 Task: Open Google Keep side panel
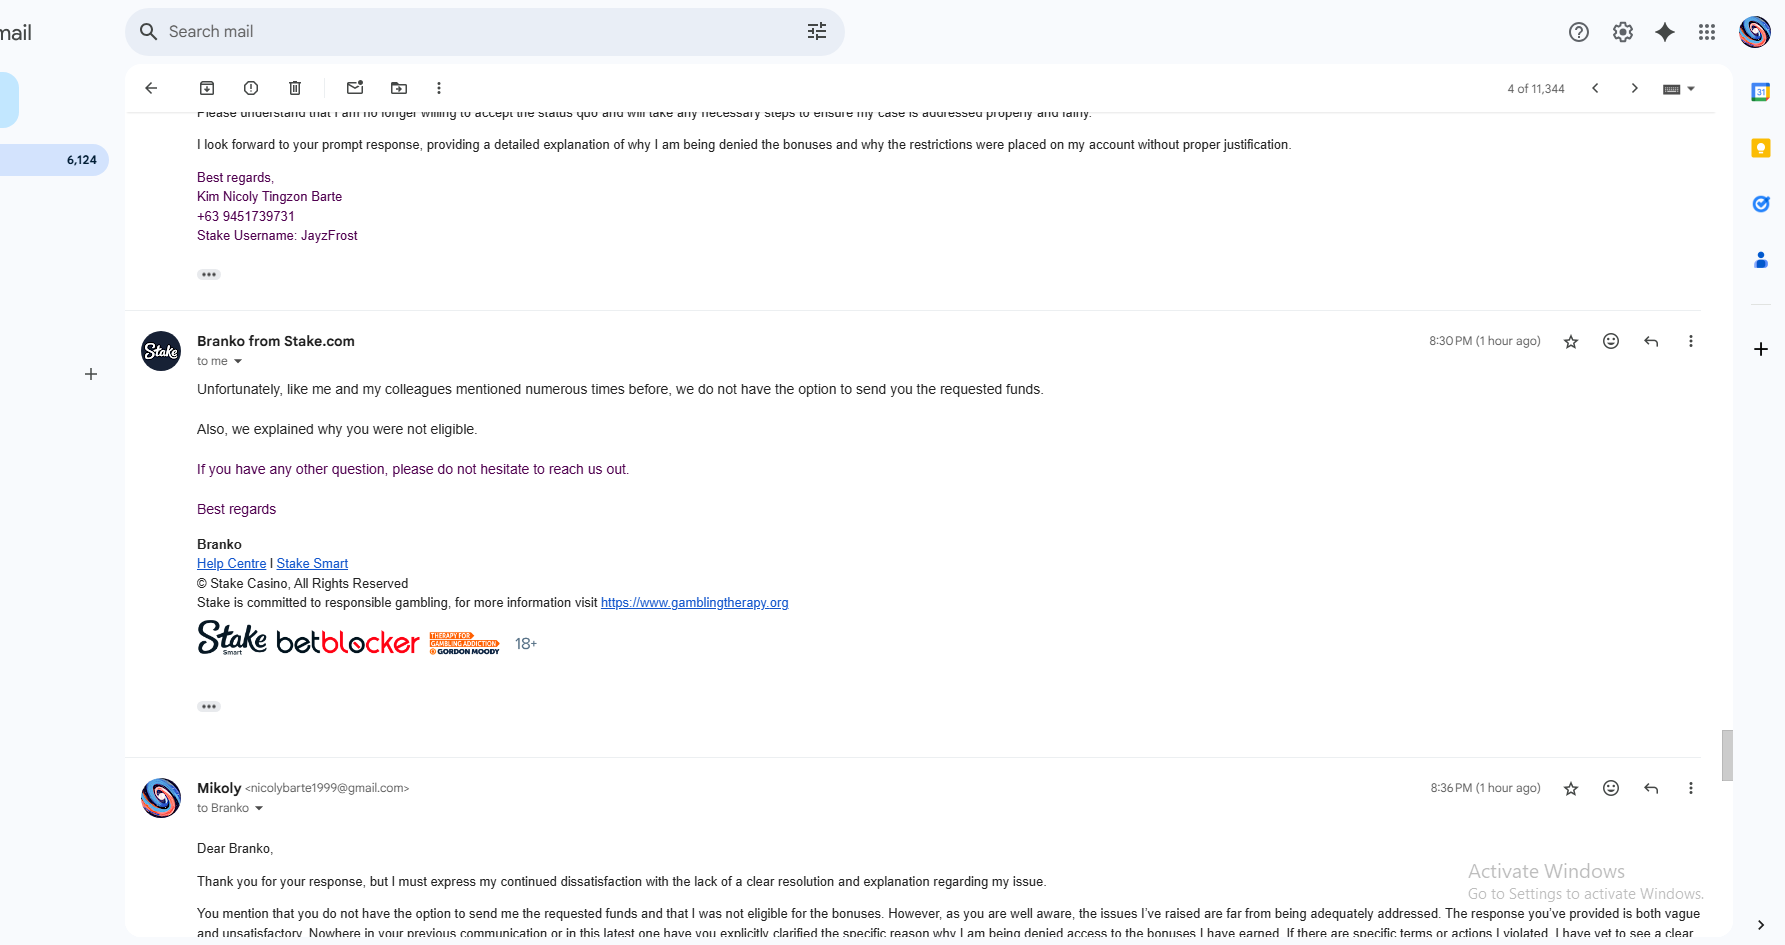(x=1761, y=148)
